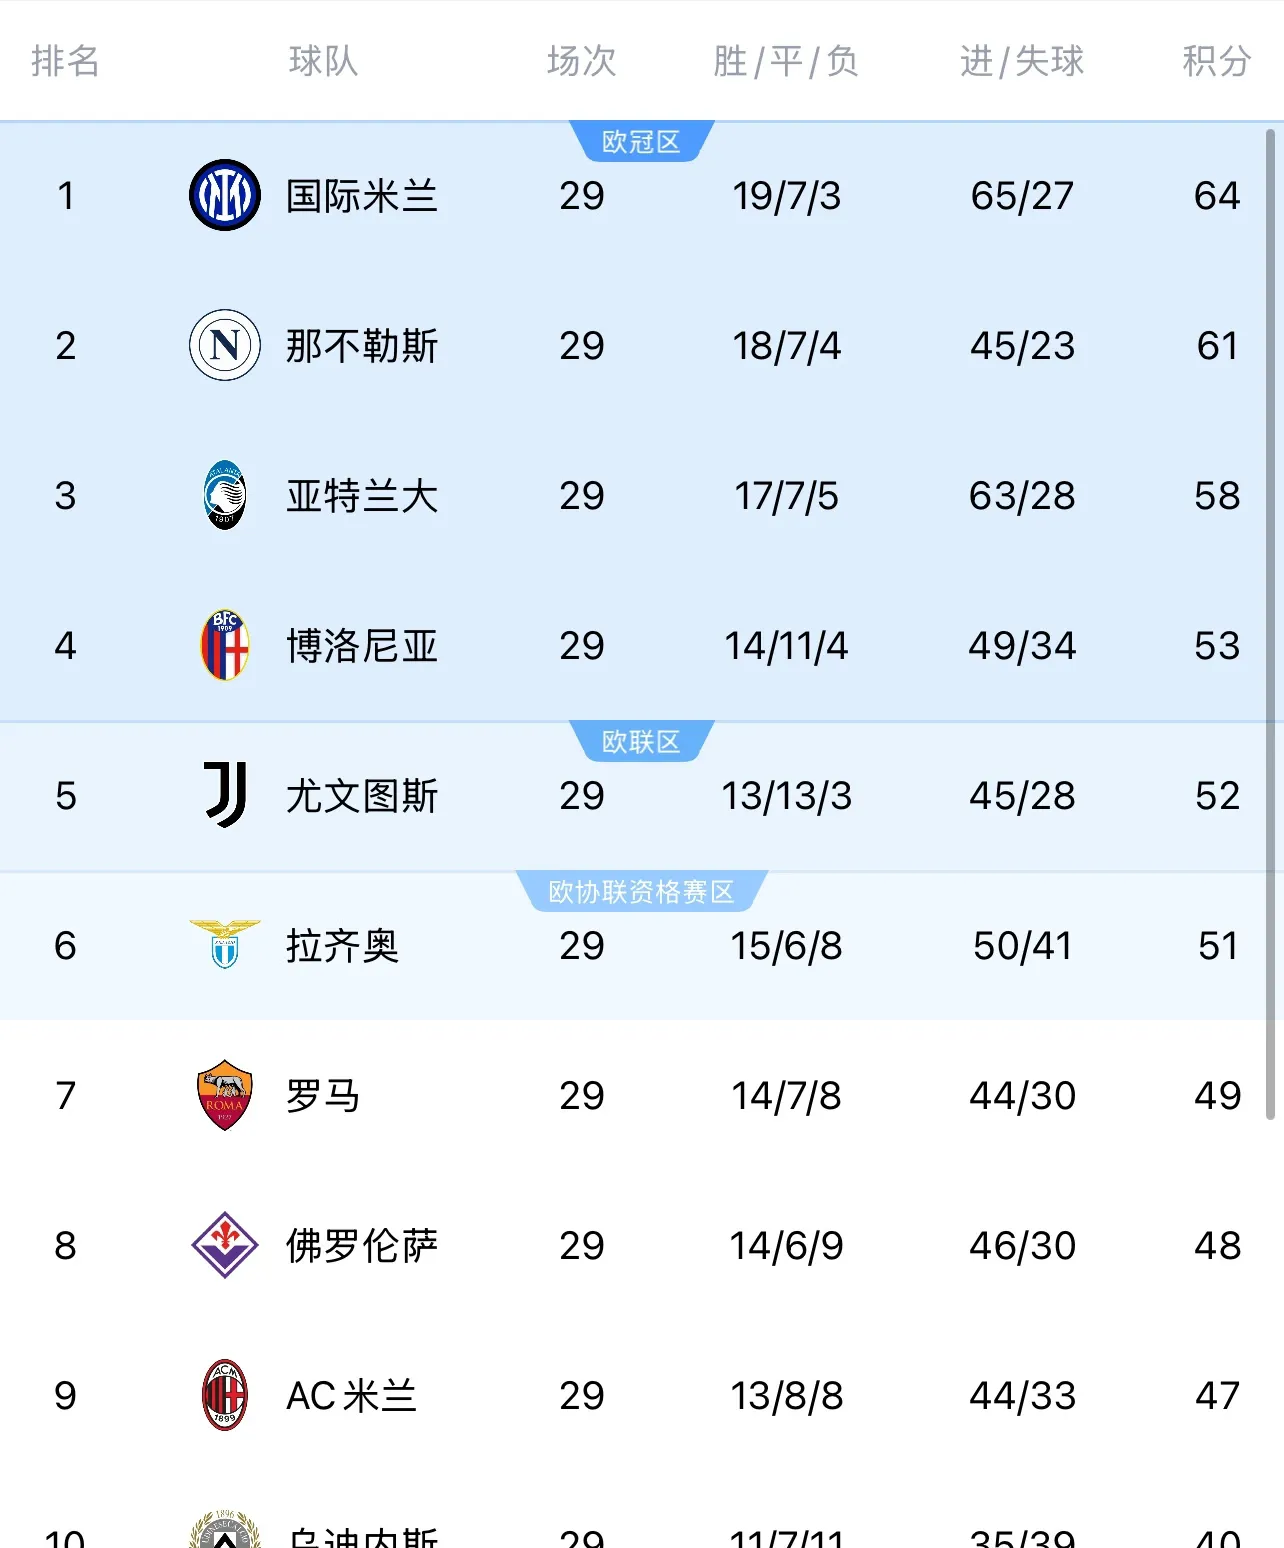1284x1548 pixels.
Task: Click the Roma club crest
Action: tap(224, 1096)
